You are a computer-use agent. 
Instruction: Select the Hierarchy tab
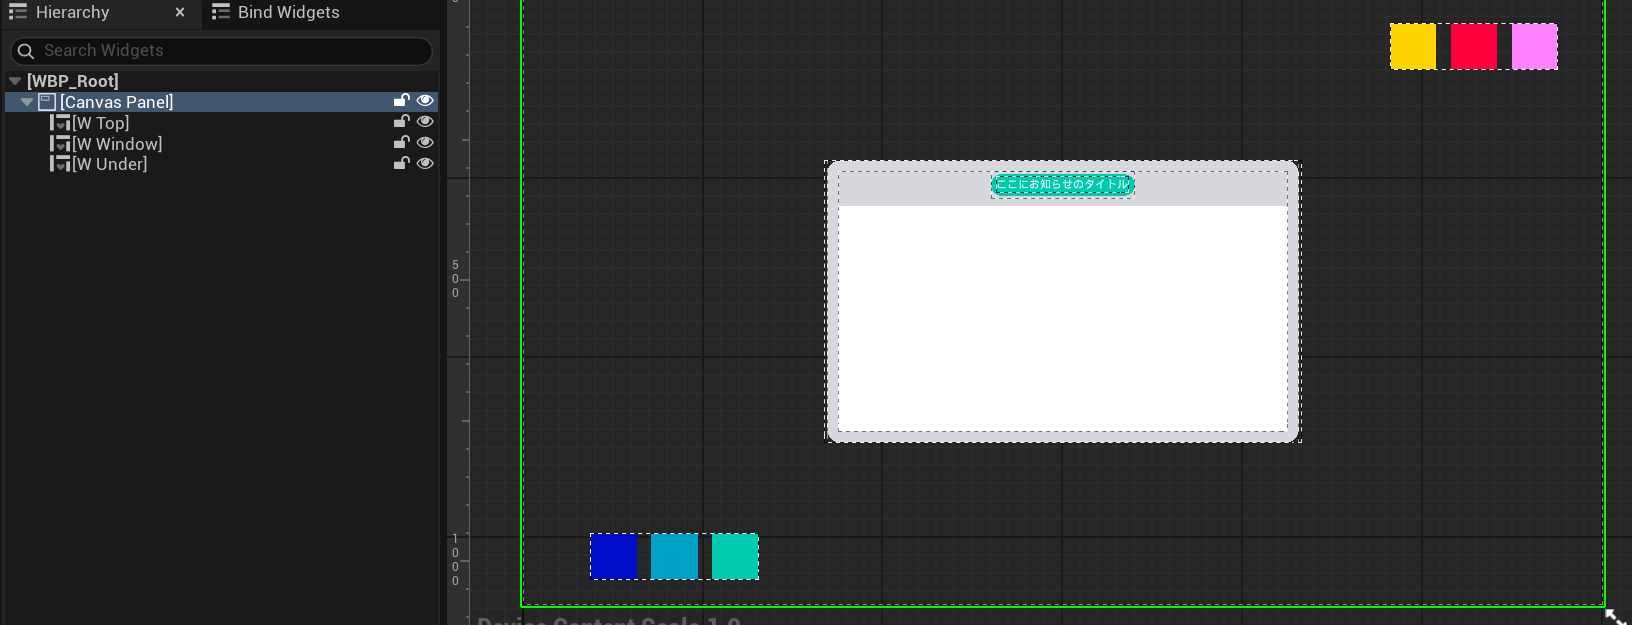pos(72,13)
